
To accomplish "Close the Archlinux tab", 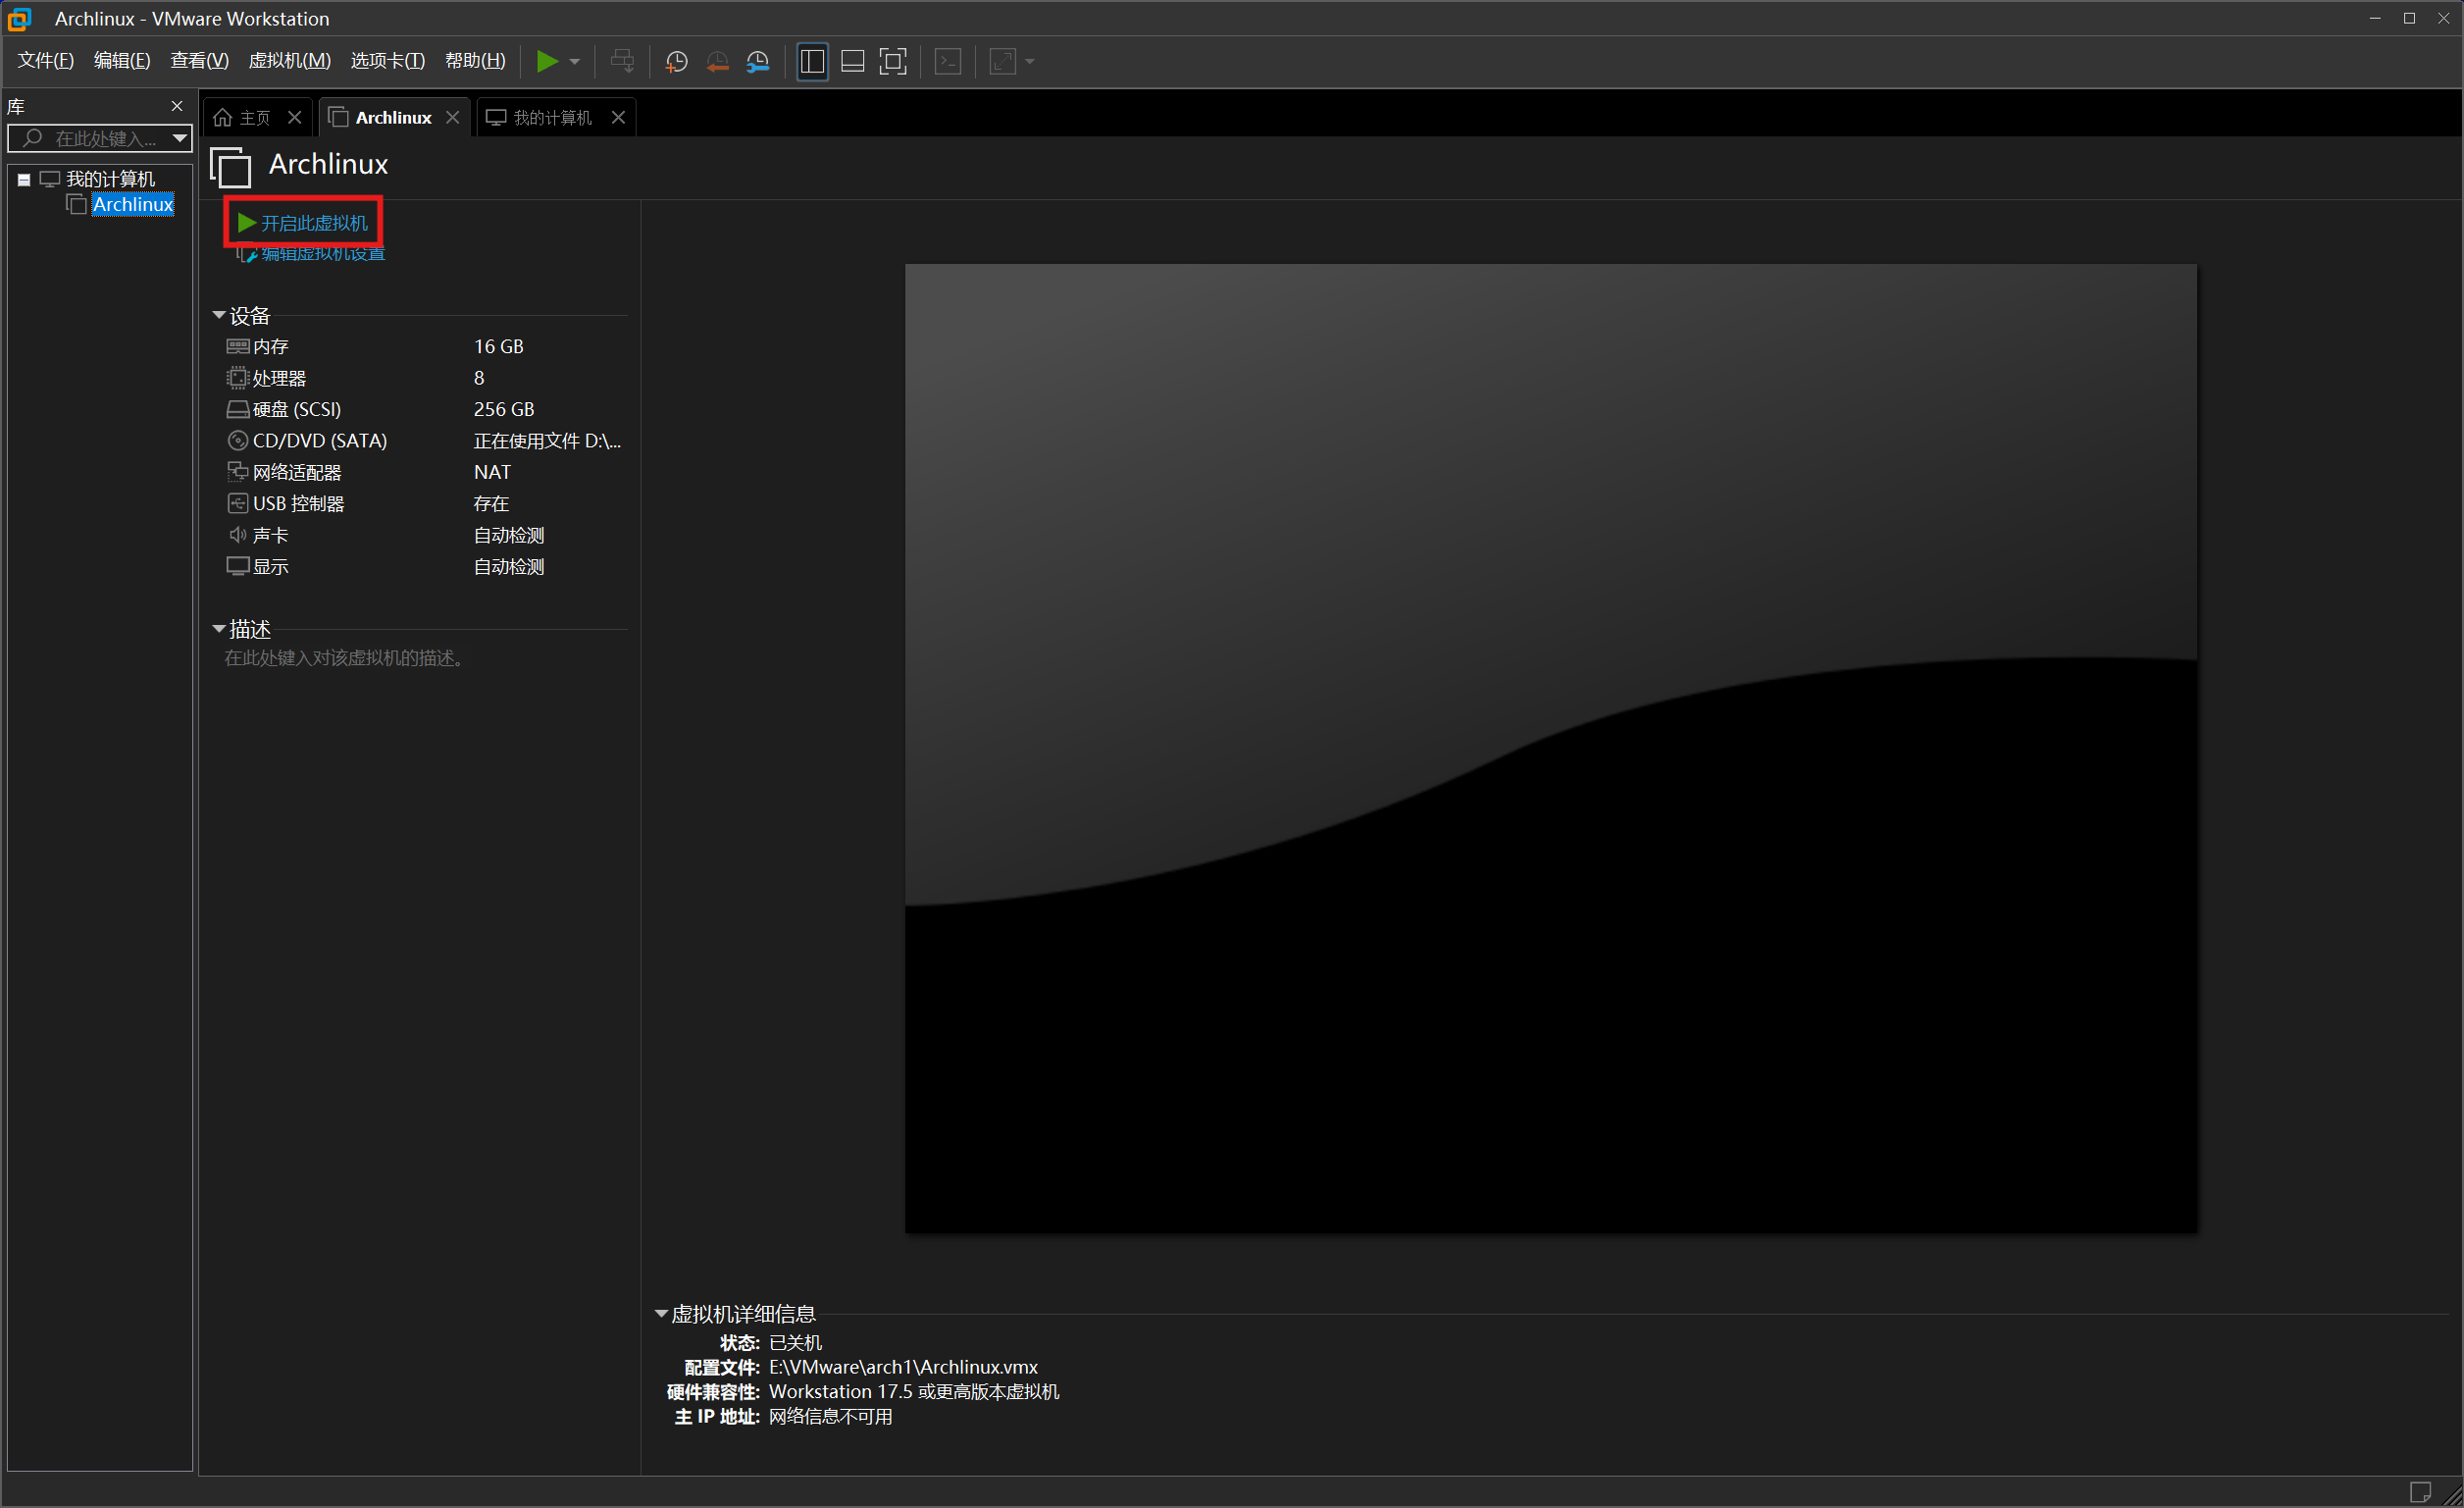I will click(453, 118).
